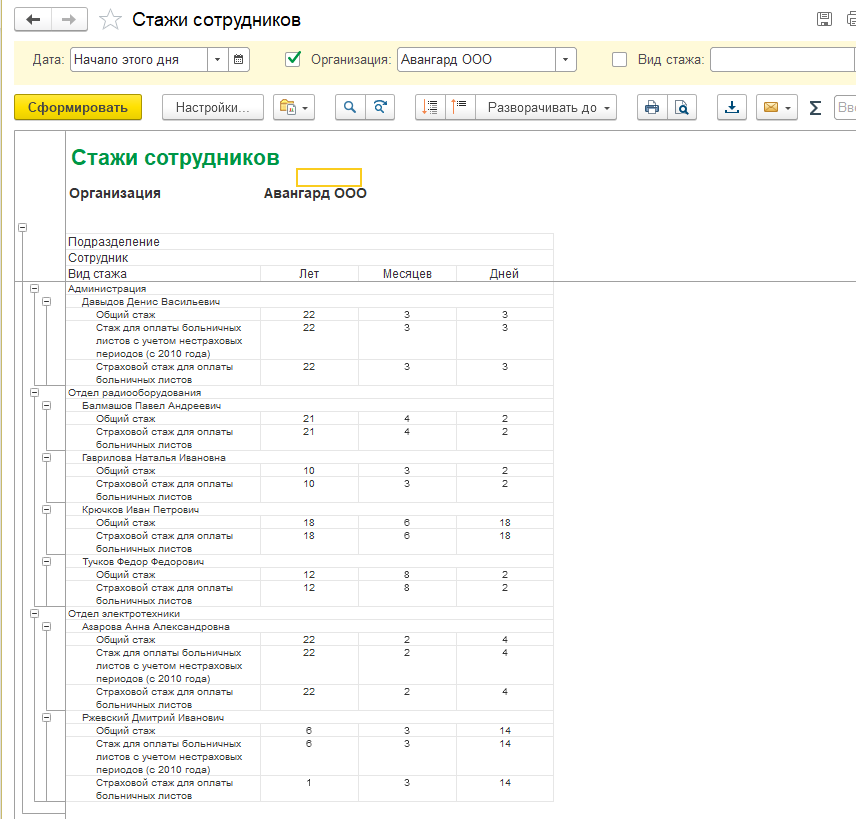Open print preview icon
This screenshot has height=819, width=856.
[681, 108]
